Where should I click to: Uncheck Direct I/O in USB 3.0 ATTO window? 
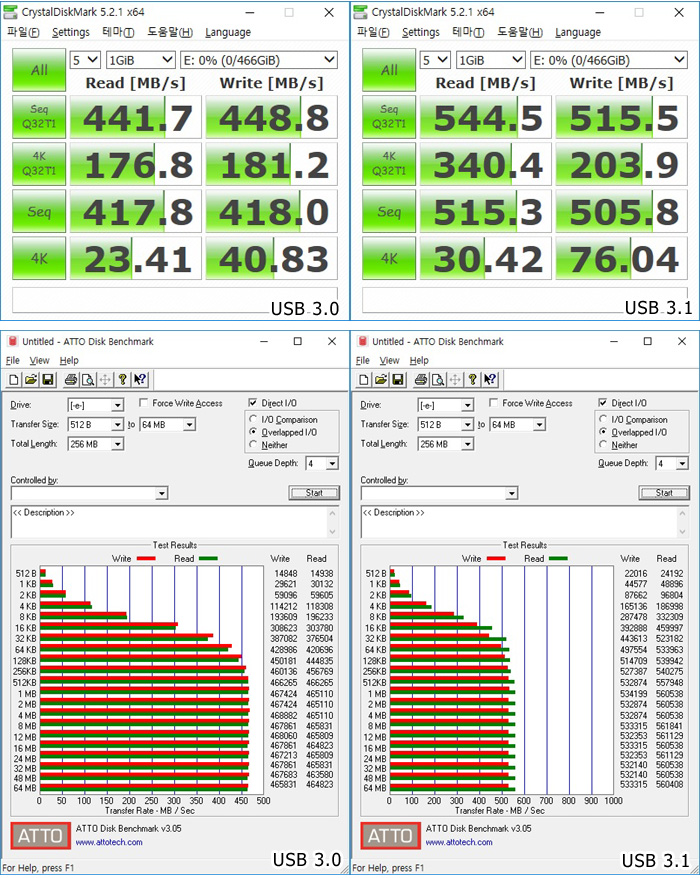point(253,403)
